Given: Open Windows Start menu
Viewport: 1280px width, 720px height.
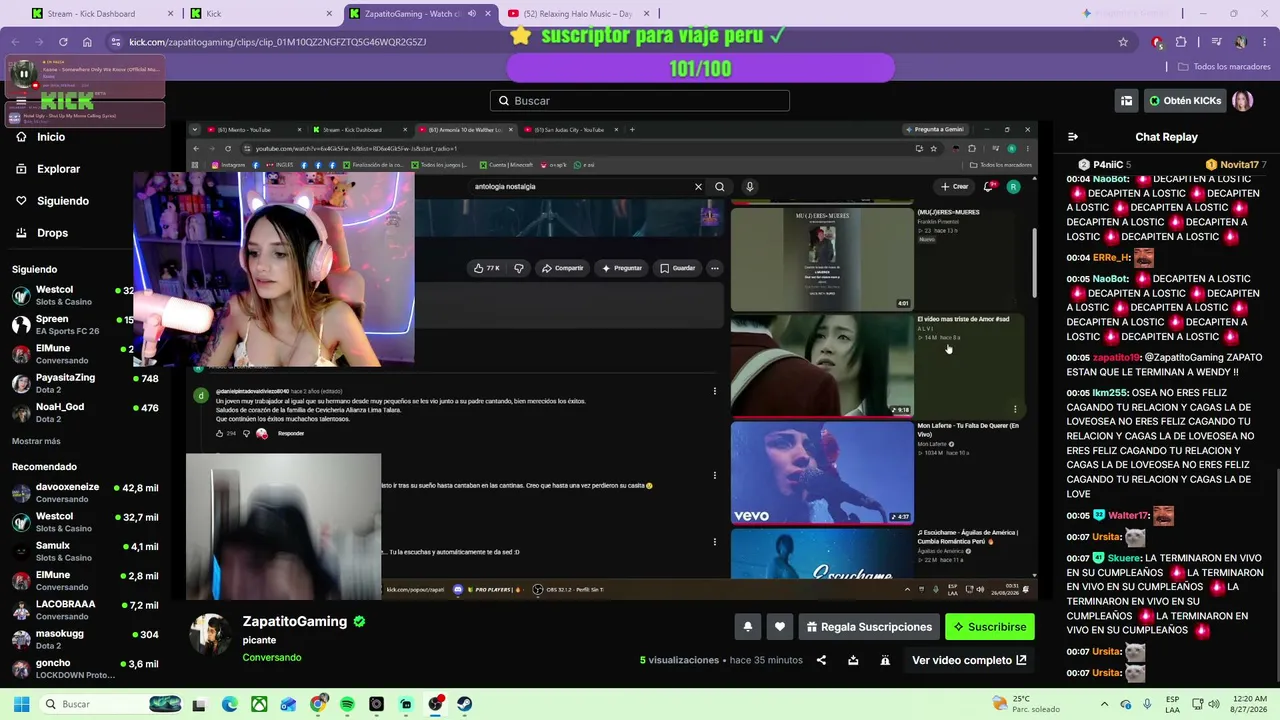Looking at the screenshot, I should tap(20, 704).
